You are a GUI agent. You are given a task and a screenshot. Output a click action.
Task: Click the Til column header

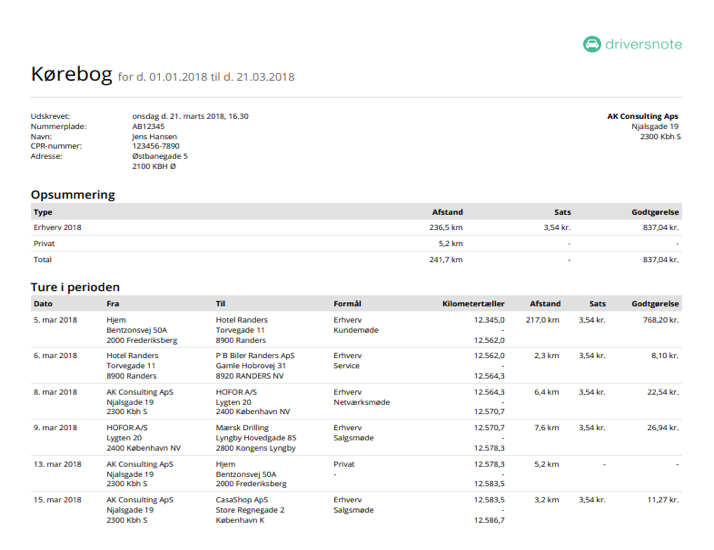[220, 304]
